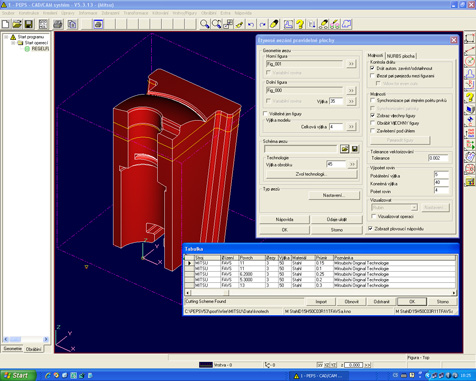Select the Zoom magnifier tool
Screen dimensions: 476x381
click(204, 24)
